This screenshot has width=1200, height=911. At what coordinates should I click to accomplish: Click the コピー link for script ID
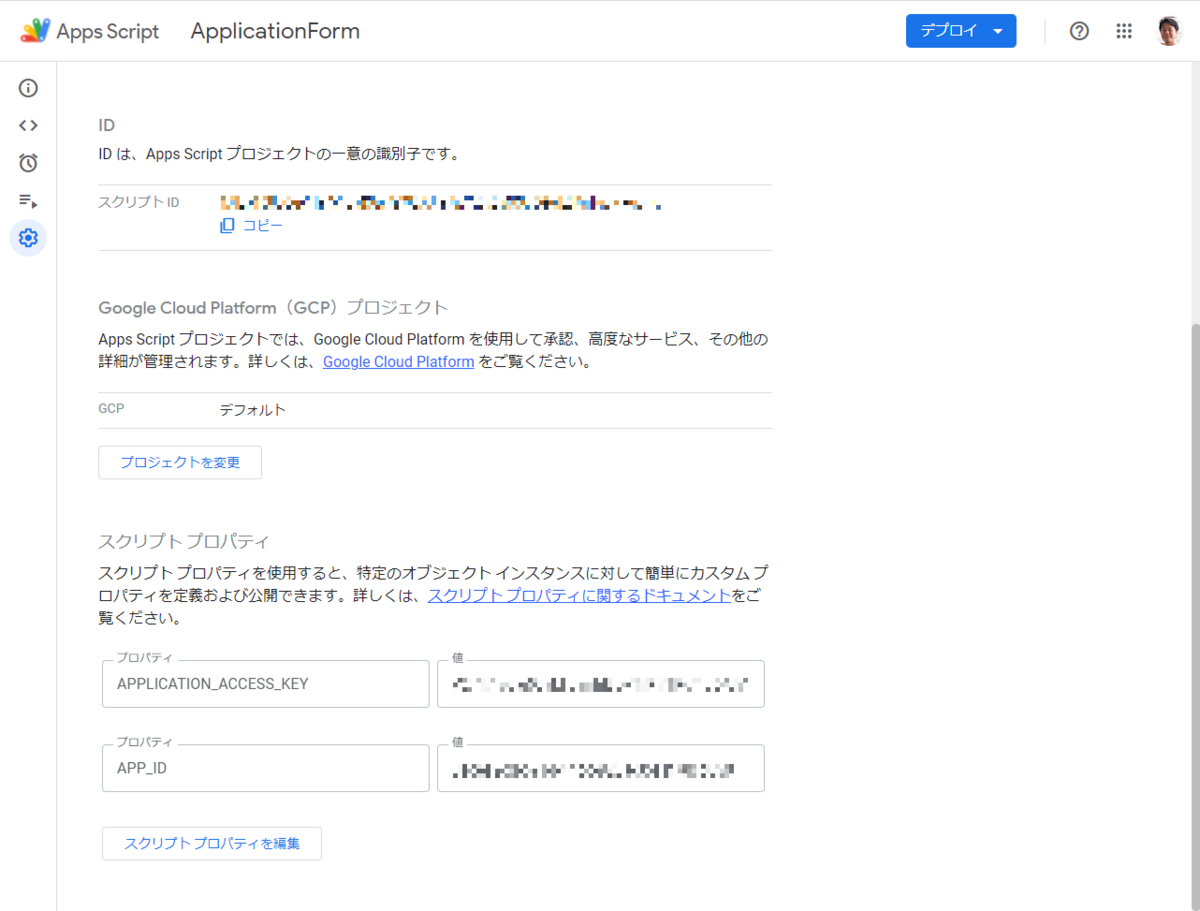click(x=263, y=226)
